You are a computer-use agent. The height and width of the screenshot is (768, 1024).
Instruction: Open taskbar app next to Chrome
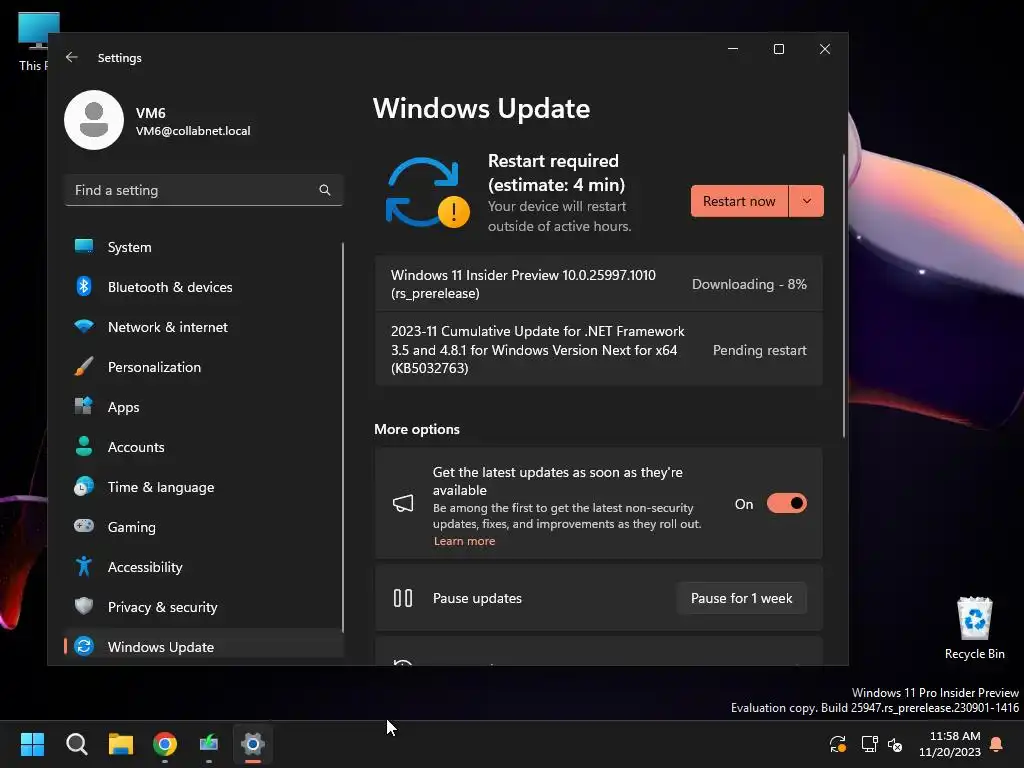[209, 744]
